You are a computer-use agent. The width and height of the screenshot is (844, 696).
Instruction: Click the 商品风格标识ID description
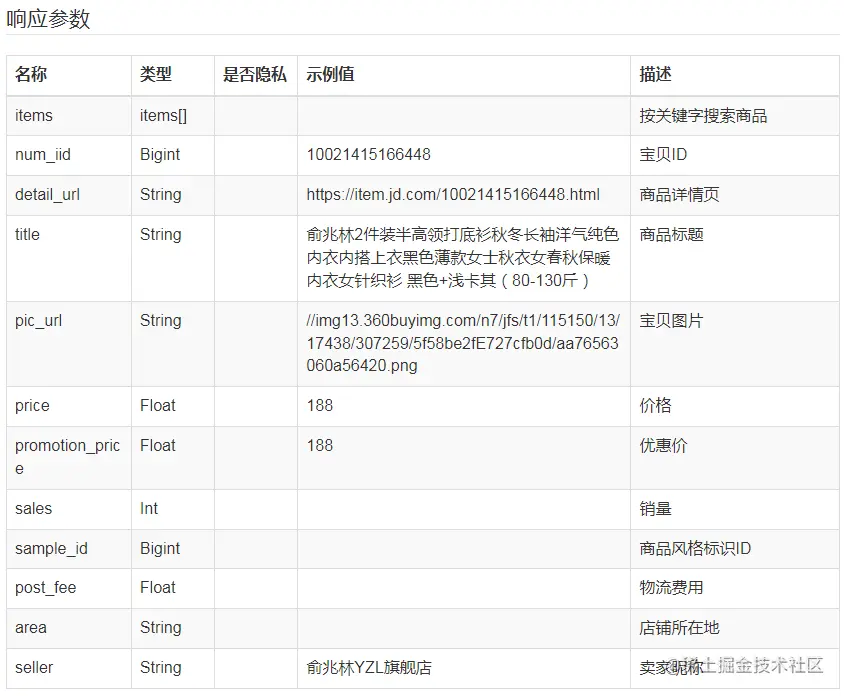[x=695, y=549]
